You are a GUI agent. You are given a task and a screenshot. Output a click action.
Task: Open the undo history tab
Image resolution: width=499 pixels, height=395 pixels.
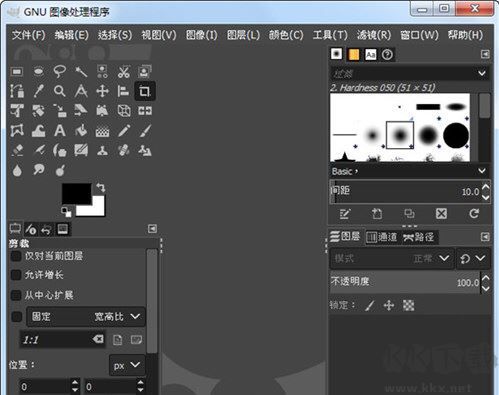(46, 229)
